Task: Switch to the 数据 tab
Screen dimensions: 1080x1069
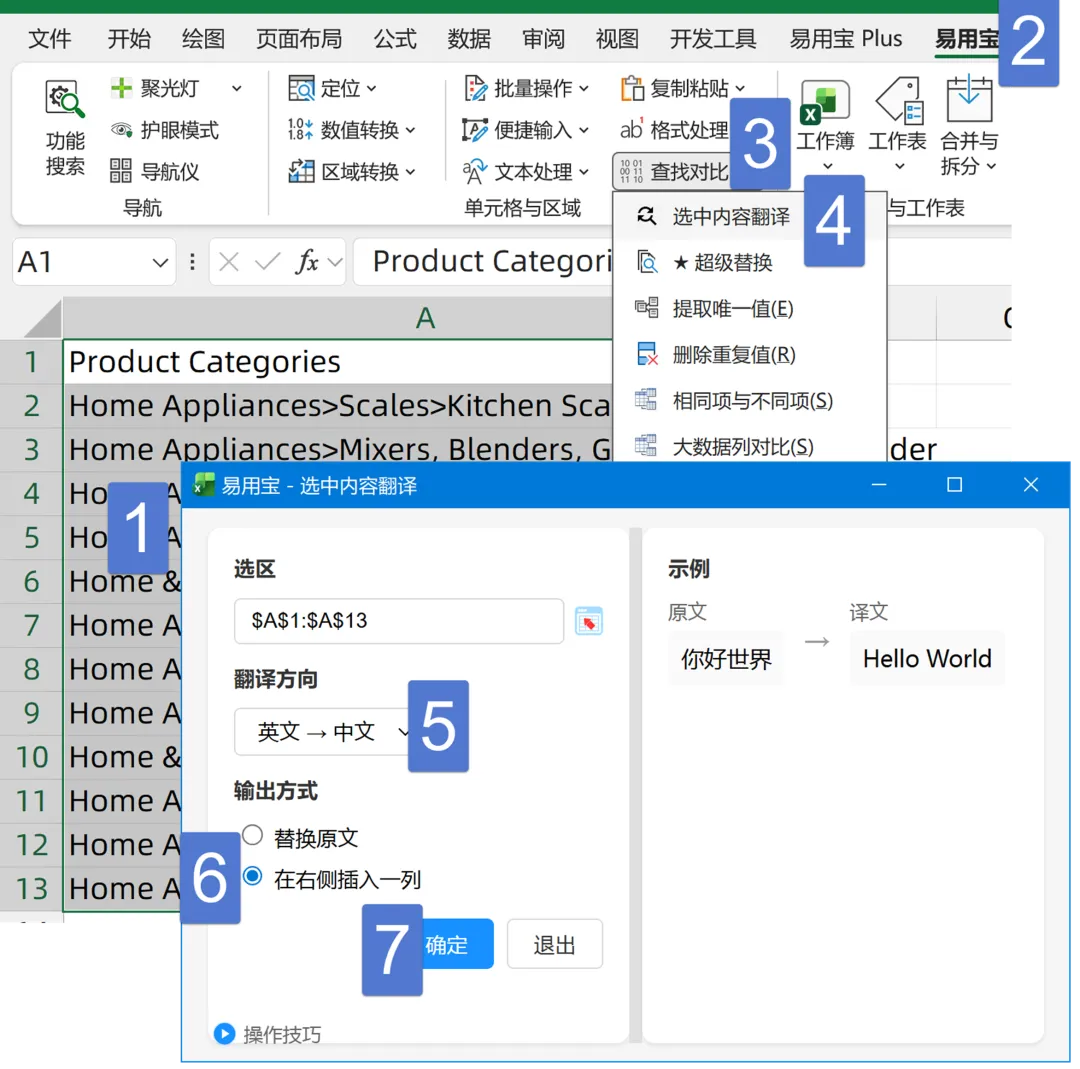Action: 469,39
